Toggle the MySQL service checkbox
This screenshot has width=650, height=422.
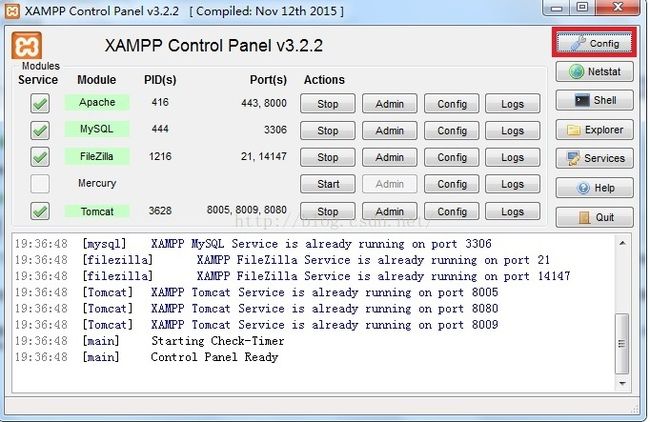(x=40, y=130)
